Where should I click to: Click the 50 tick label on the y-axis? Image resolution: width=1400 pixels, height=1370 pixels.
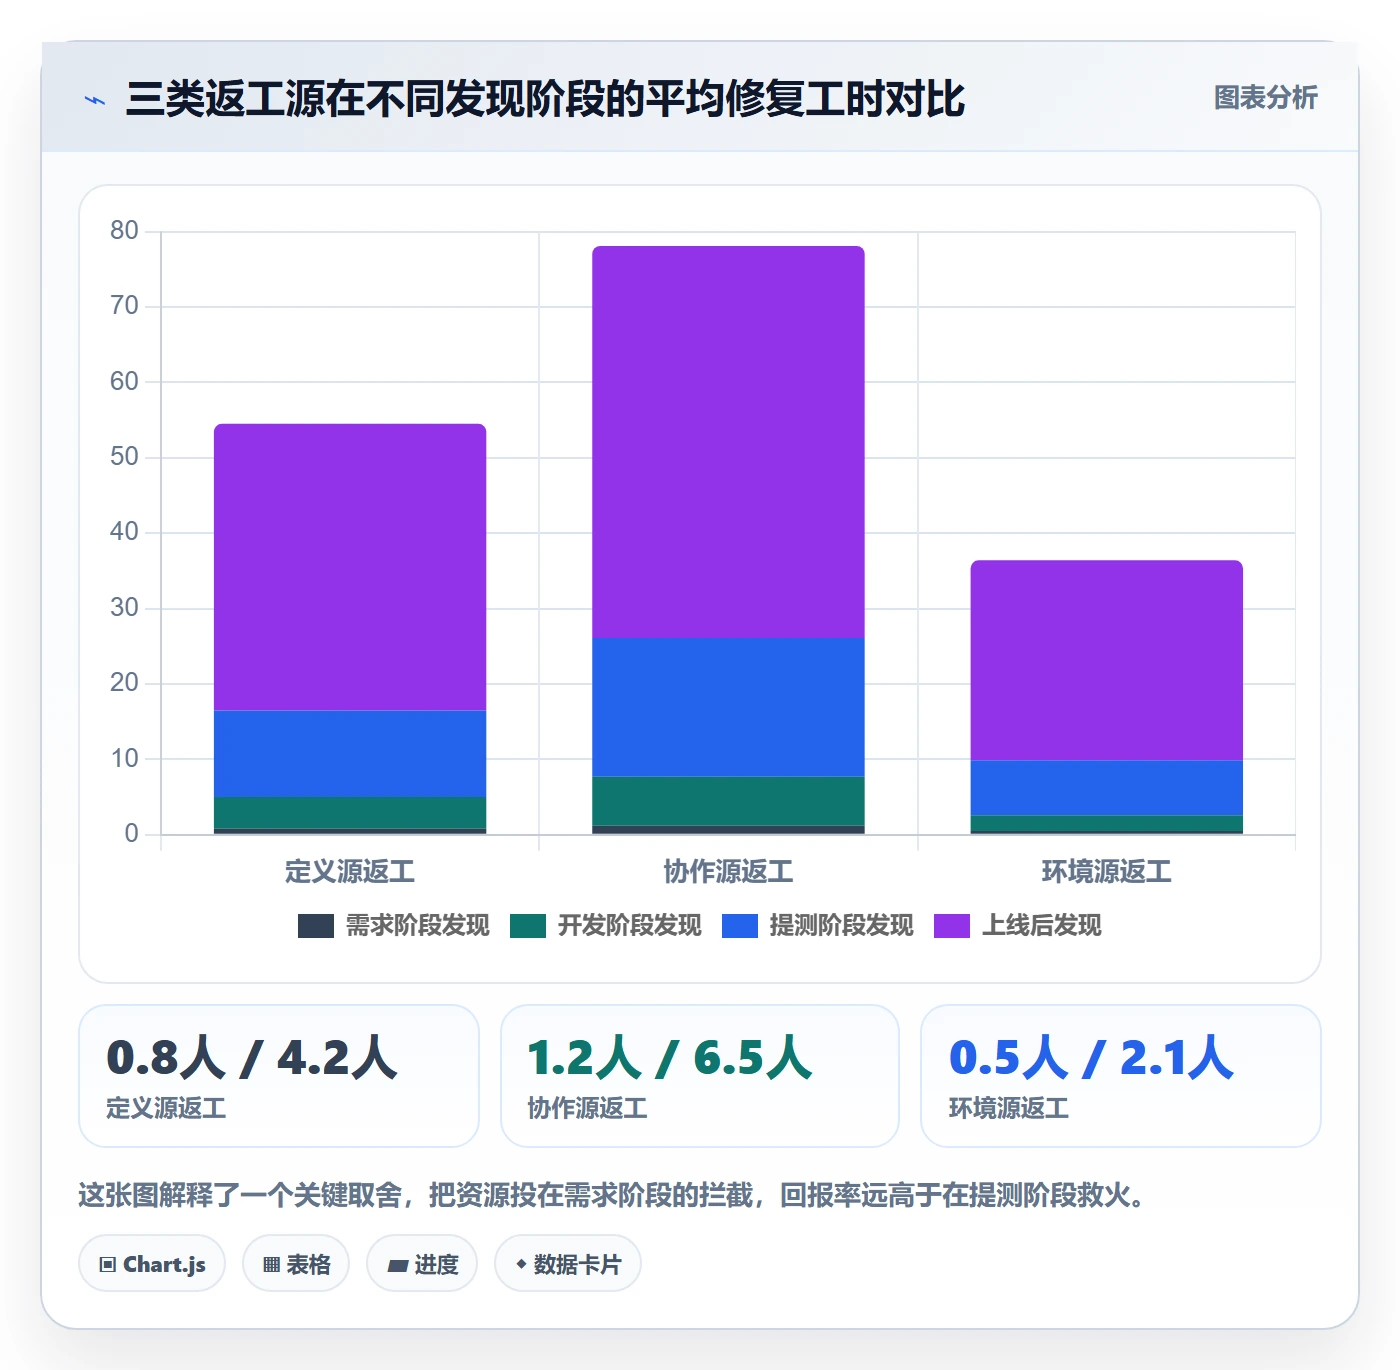pos(124,457)
